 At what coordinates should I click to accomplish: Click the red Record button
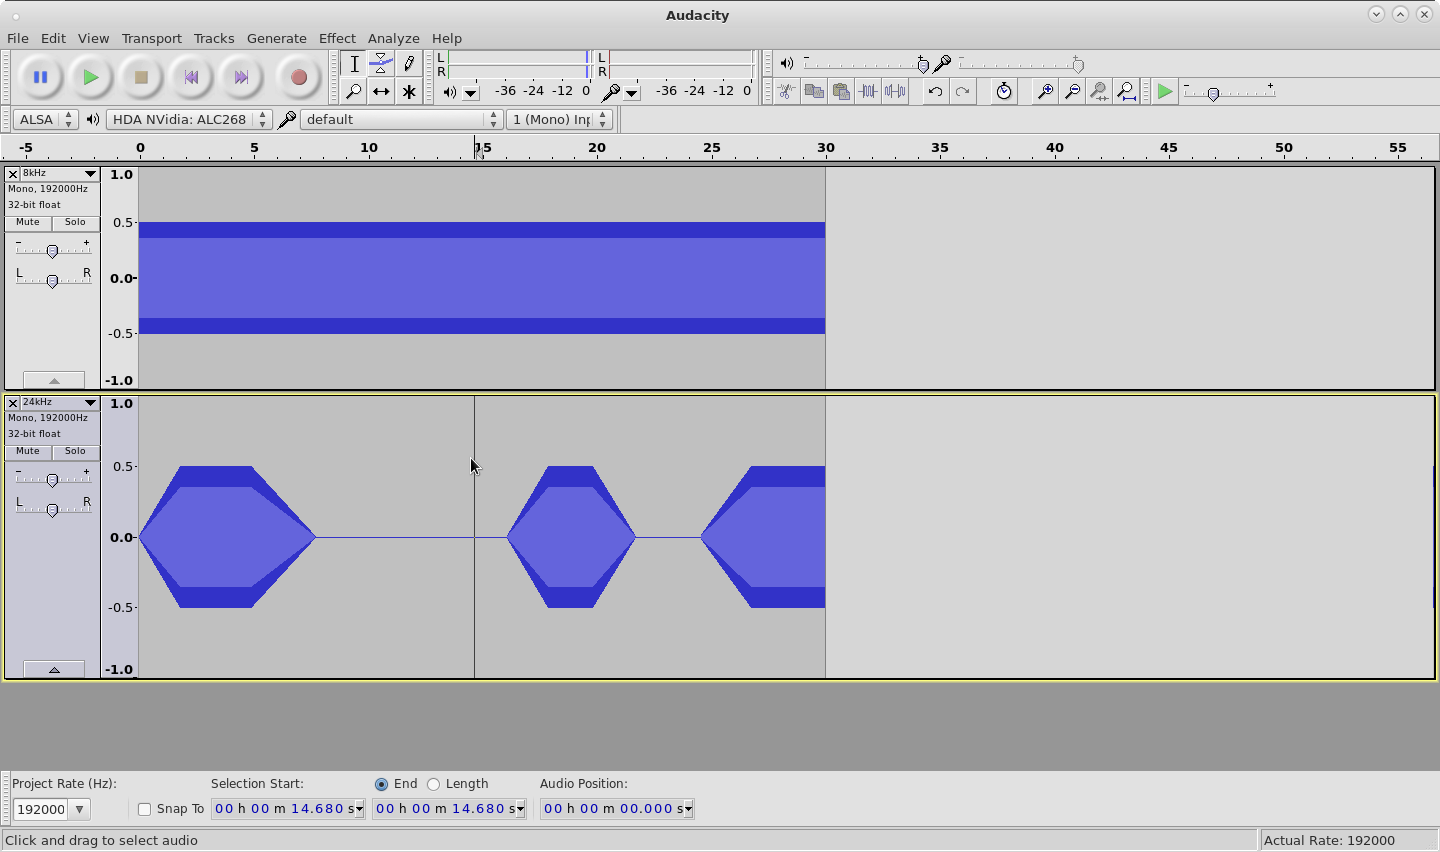pos(298,77)
